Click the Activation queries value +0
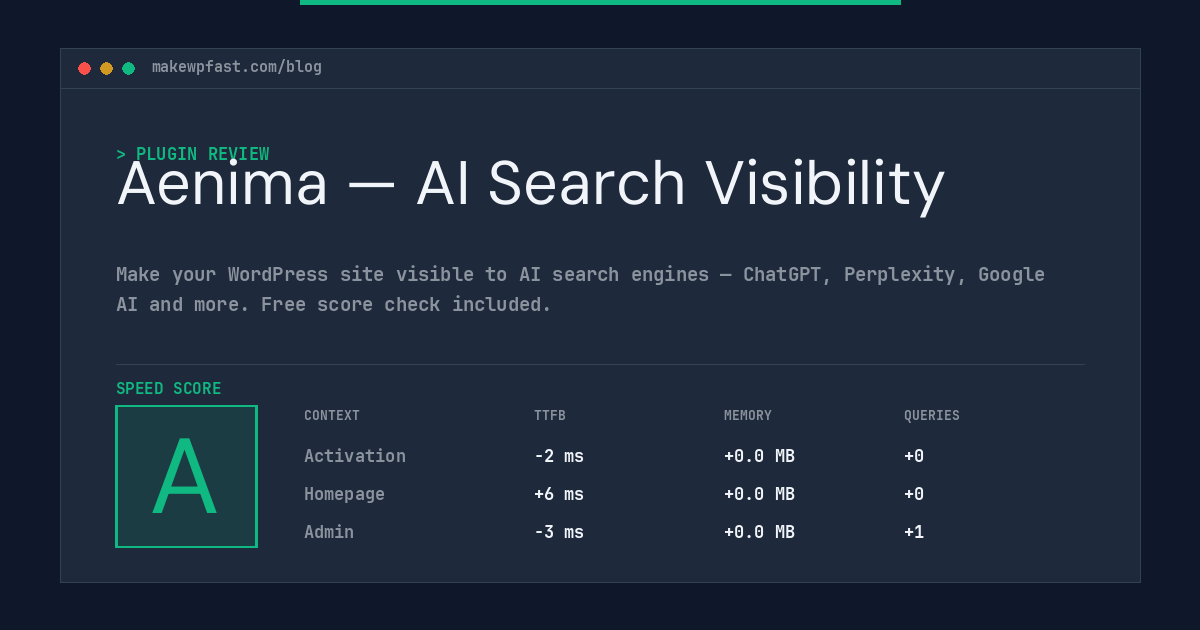The width and height of the screenshot is (1200, 630). 914,456
